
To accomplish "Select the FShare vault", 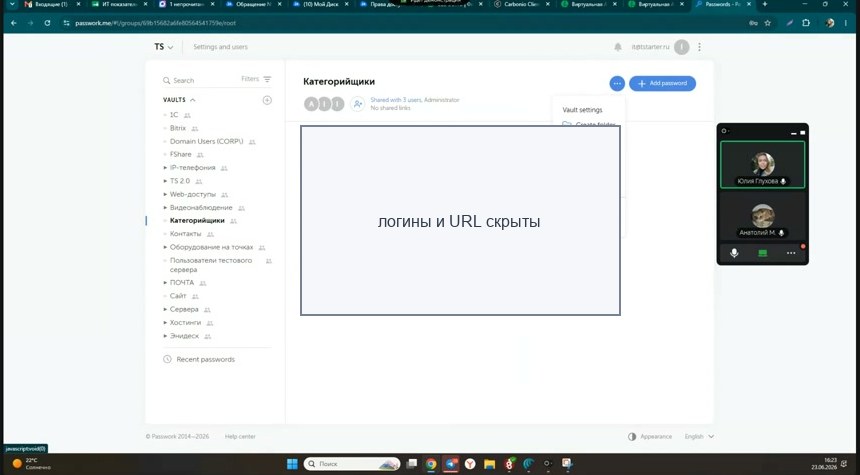I will (180, 154).
